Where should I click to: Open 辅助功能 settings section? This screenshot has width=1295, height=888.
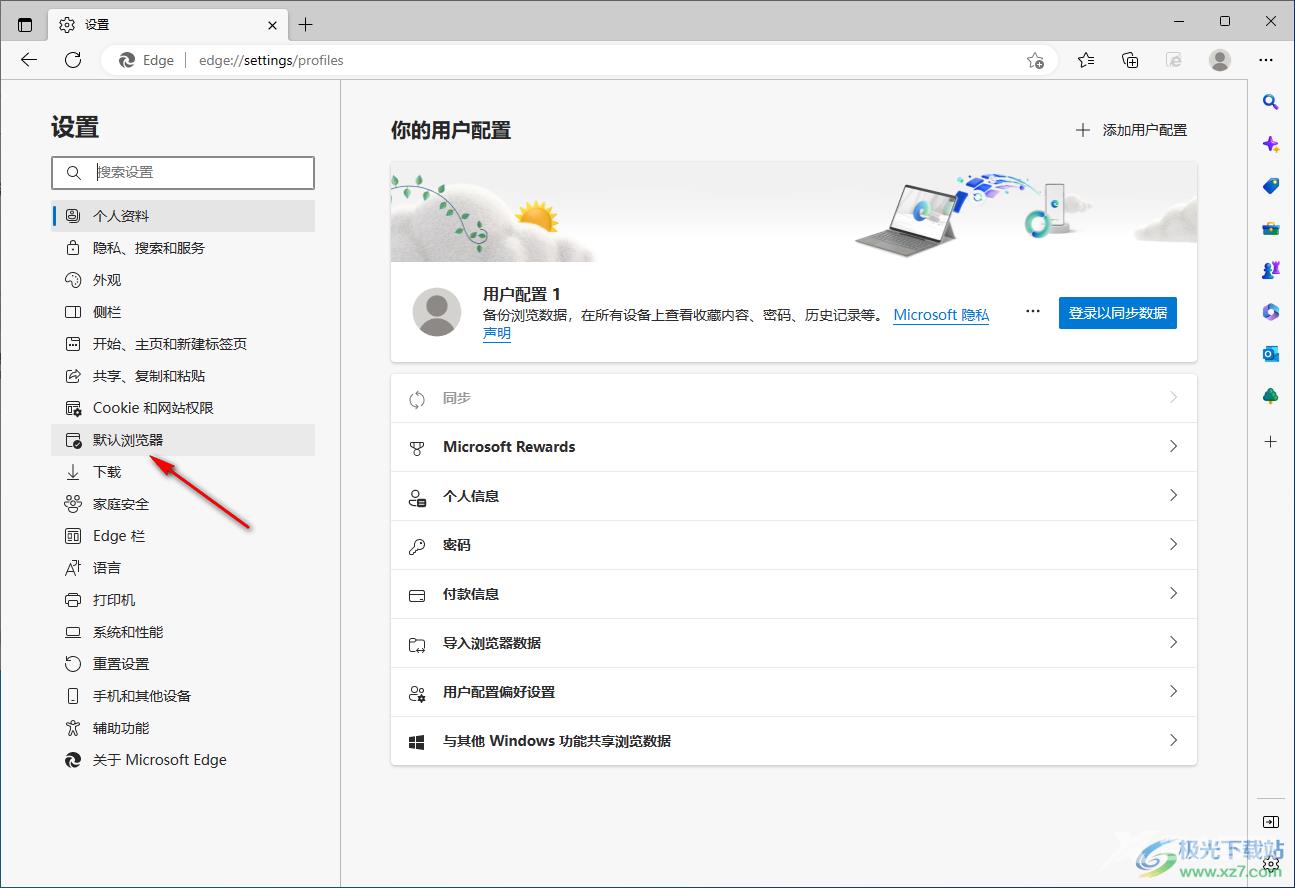click(x=183, y=728)
